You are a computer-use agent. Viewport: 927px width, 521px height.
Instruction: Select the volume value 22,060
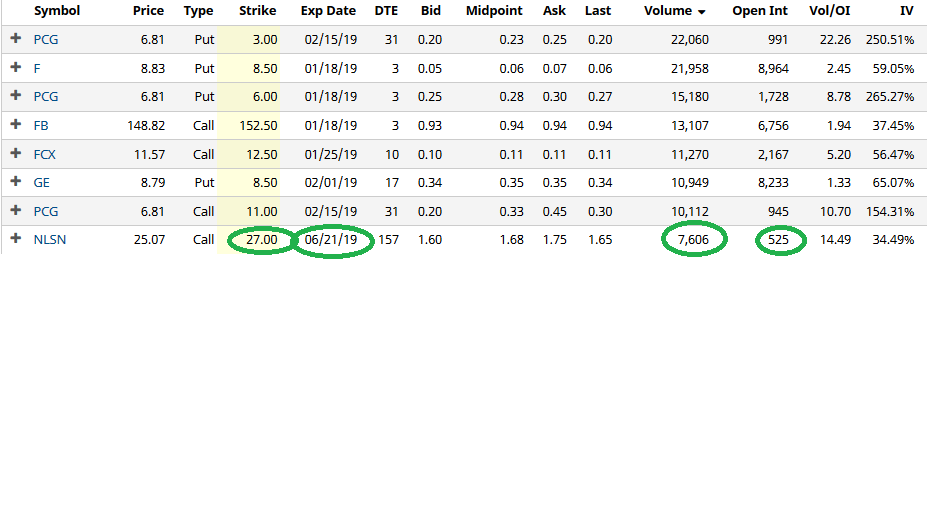click(x=690, y=40)
